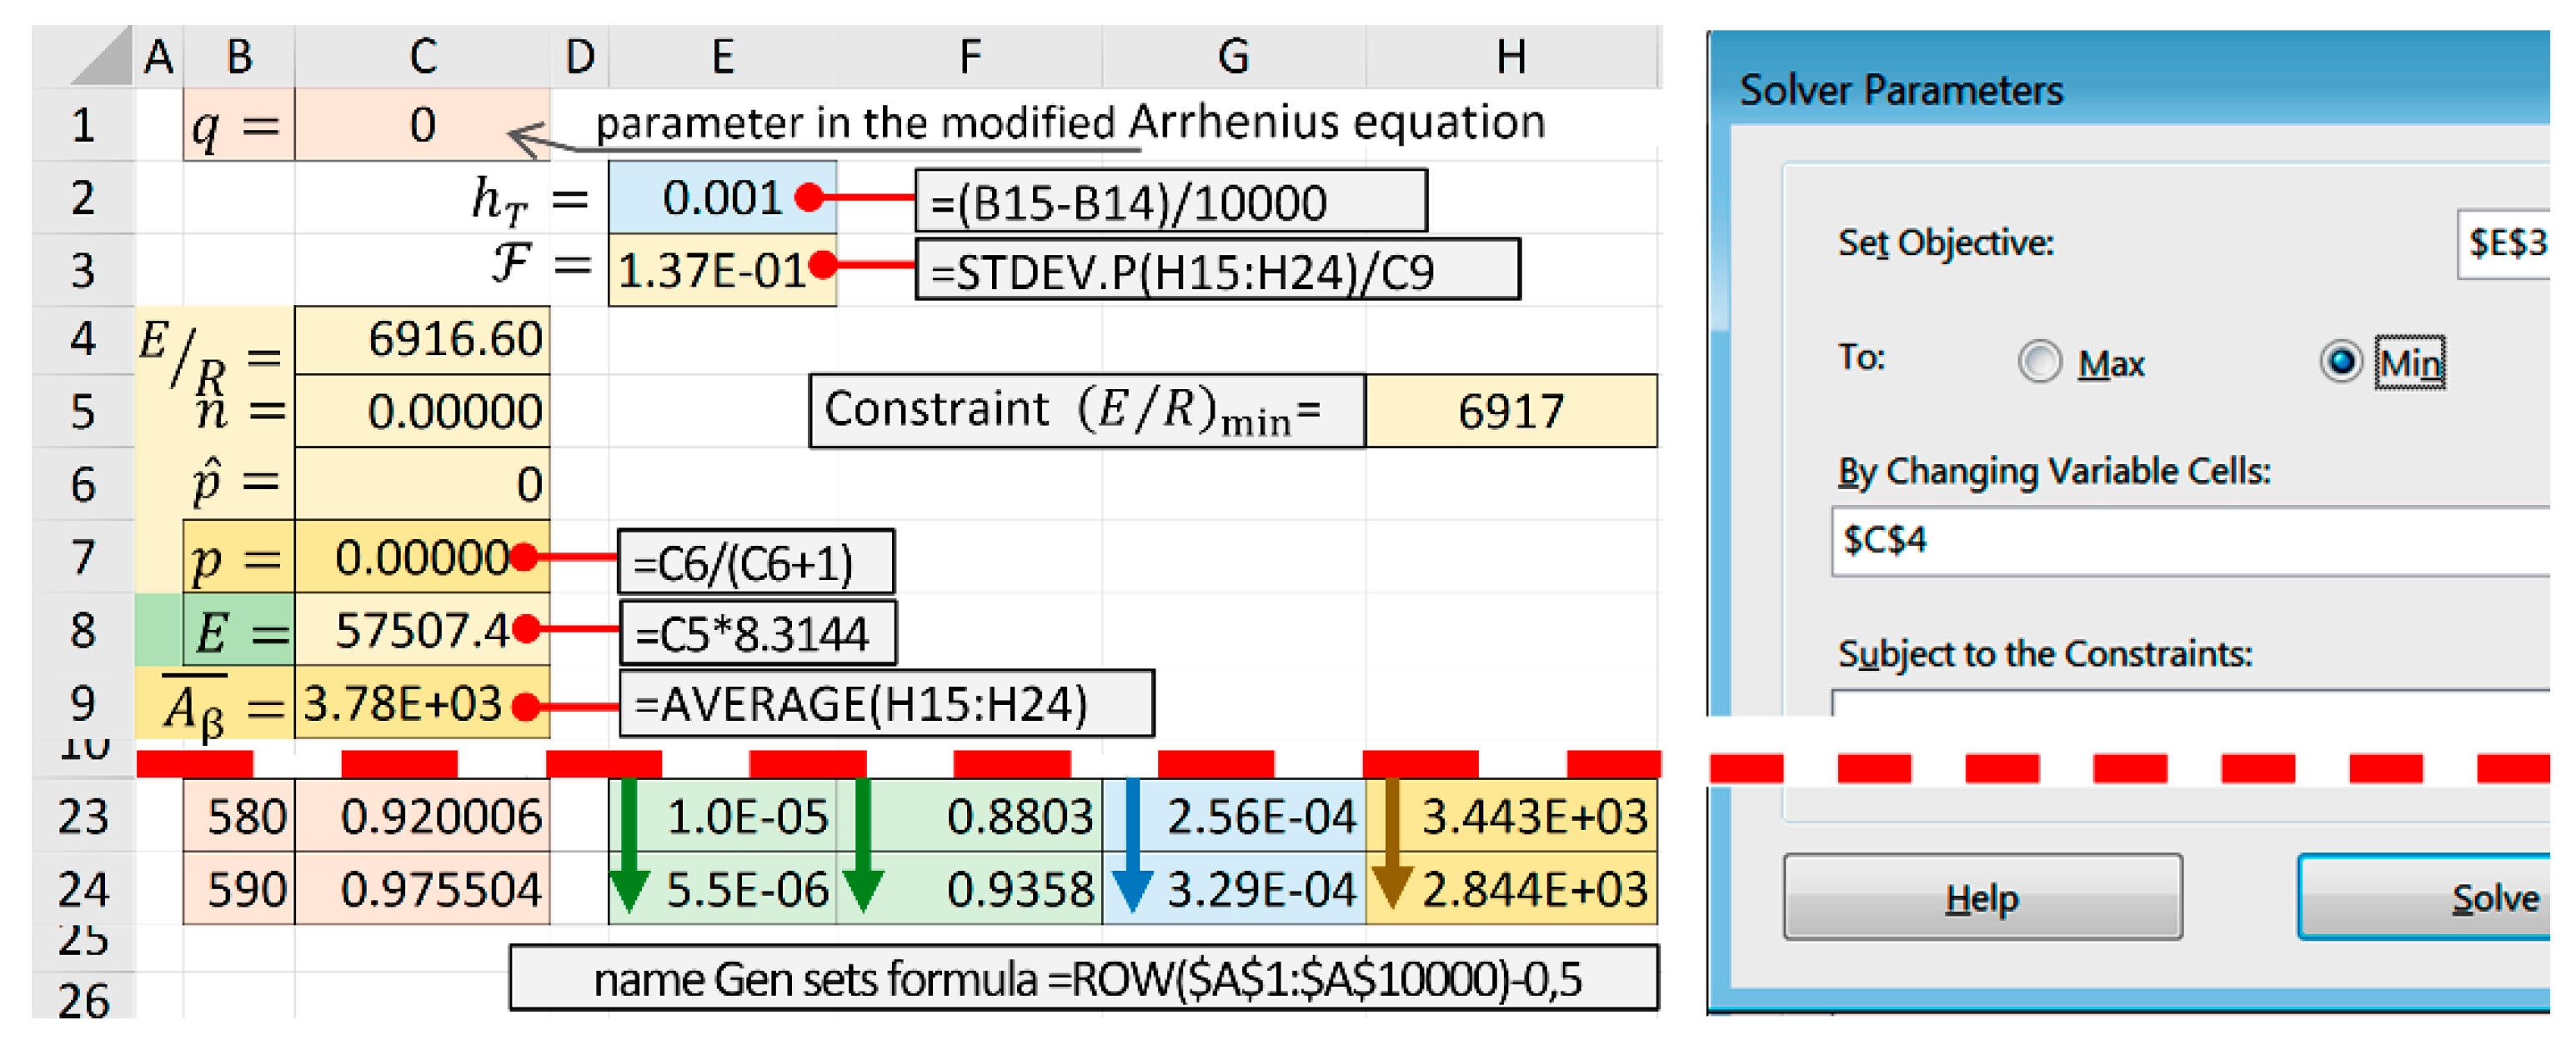Select the Max radio button
Viewport: 2576px width, 1040px height.
point(2040,363)
